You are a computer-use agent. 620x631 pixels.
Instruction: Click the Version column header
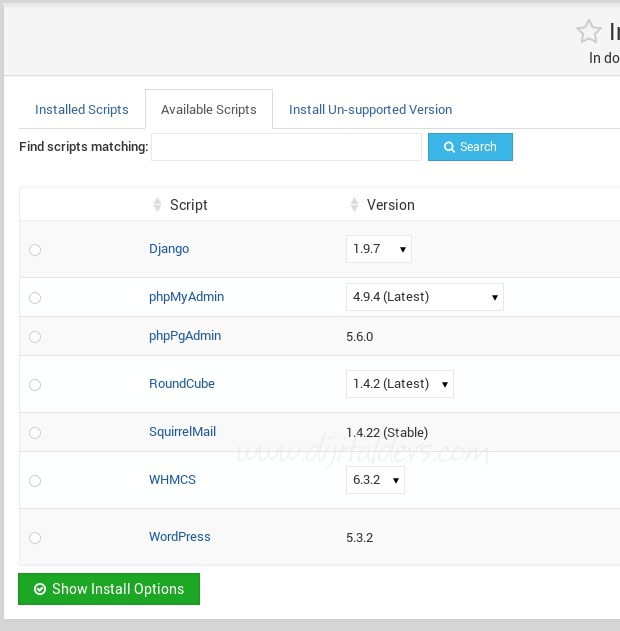(x=390, y=205)
